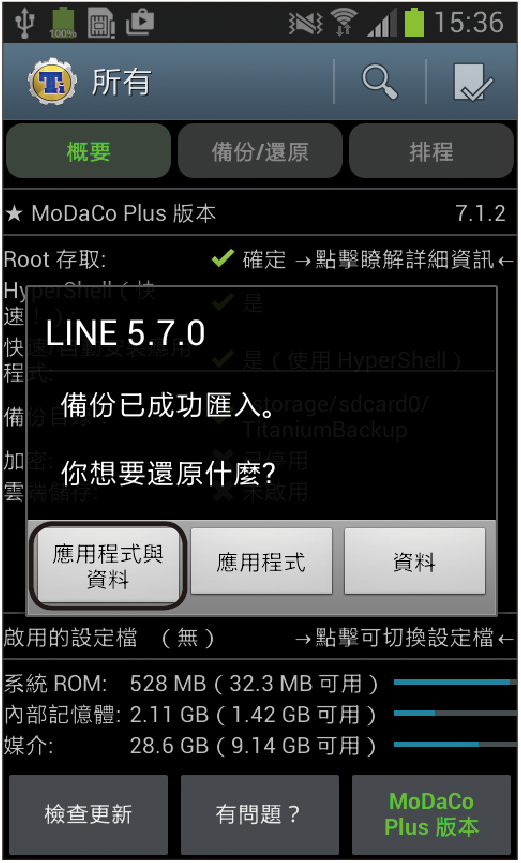Tap 點擊可切換設定檔 to switch profile
521x863 pixels.
coord(404,638)
